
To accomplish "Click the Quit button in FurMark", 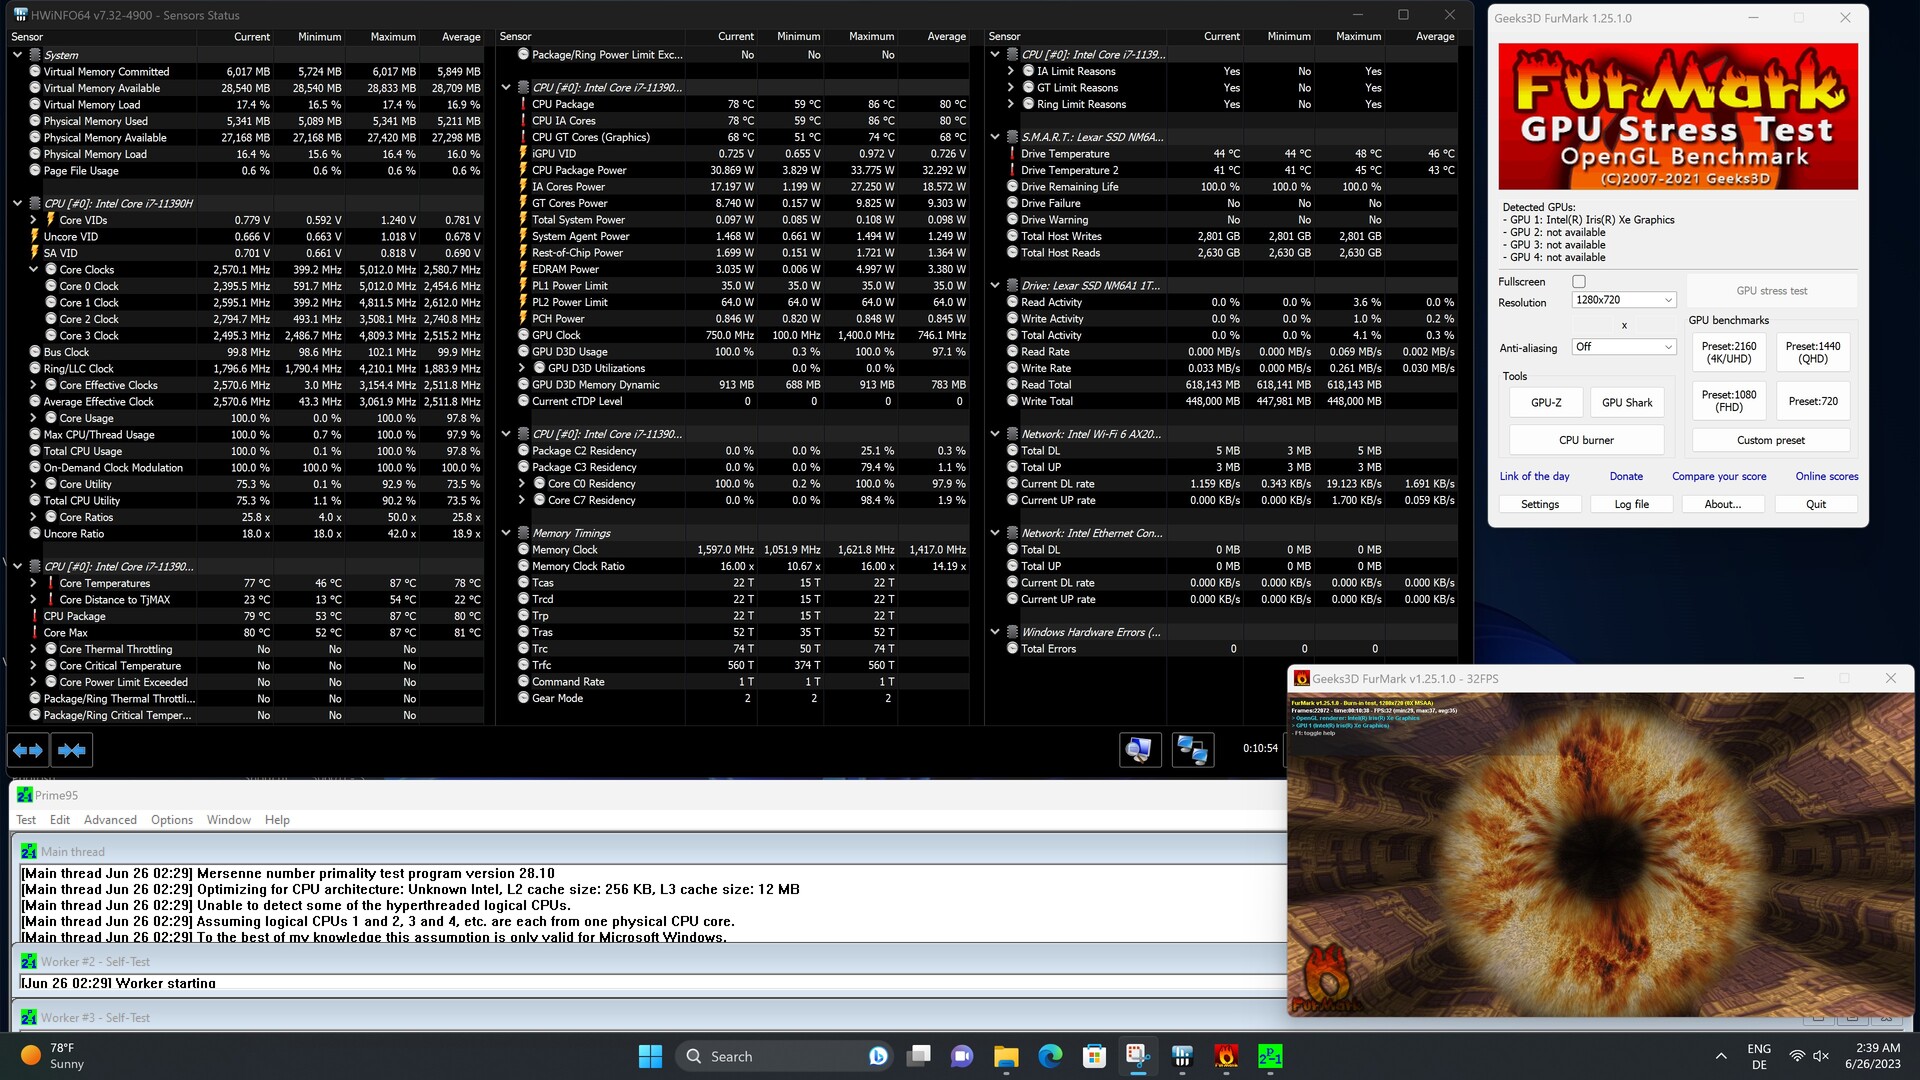I will (x=1815, y=505).
